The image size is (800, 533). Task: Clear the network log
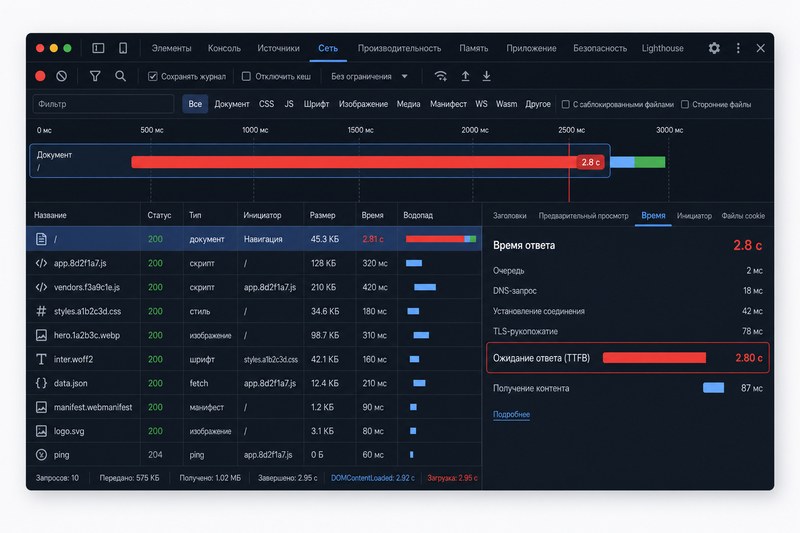click(62, 76)
